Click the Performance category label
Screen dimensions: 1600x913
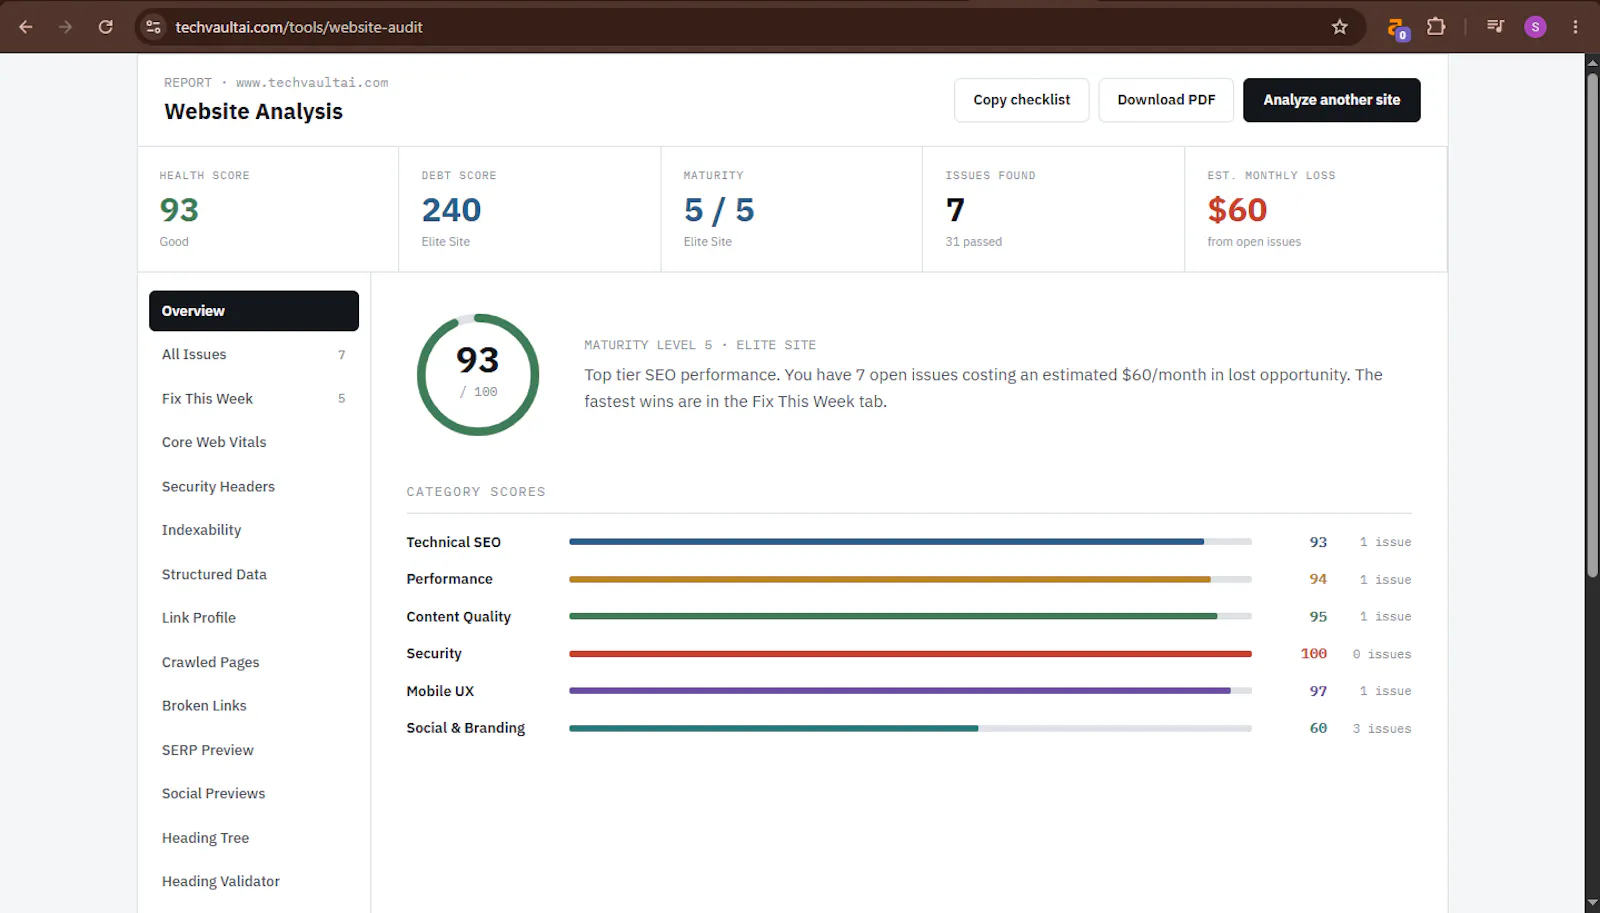pyautogui.click(x=449, y=579)
